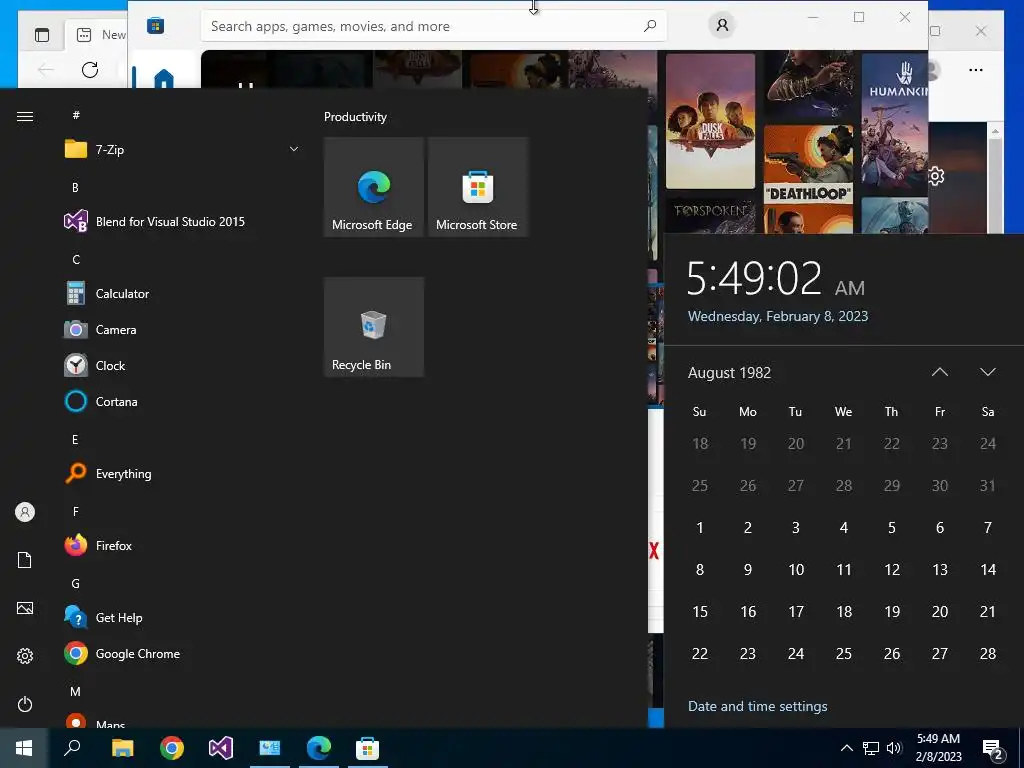The image size is (1024, 768).
Task: Expand Start menu hamburger navigation
Action: click(25, 117)
